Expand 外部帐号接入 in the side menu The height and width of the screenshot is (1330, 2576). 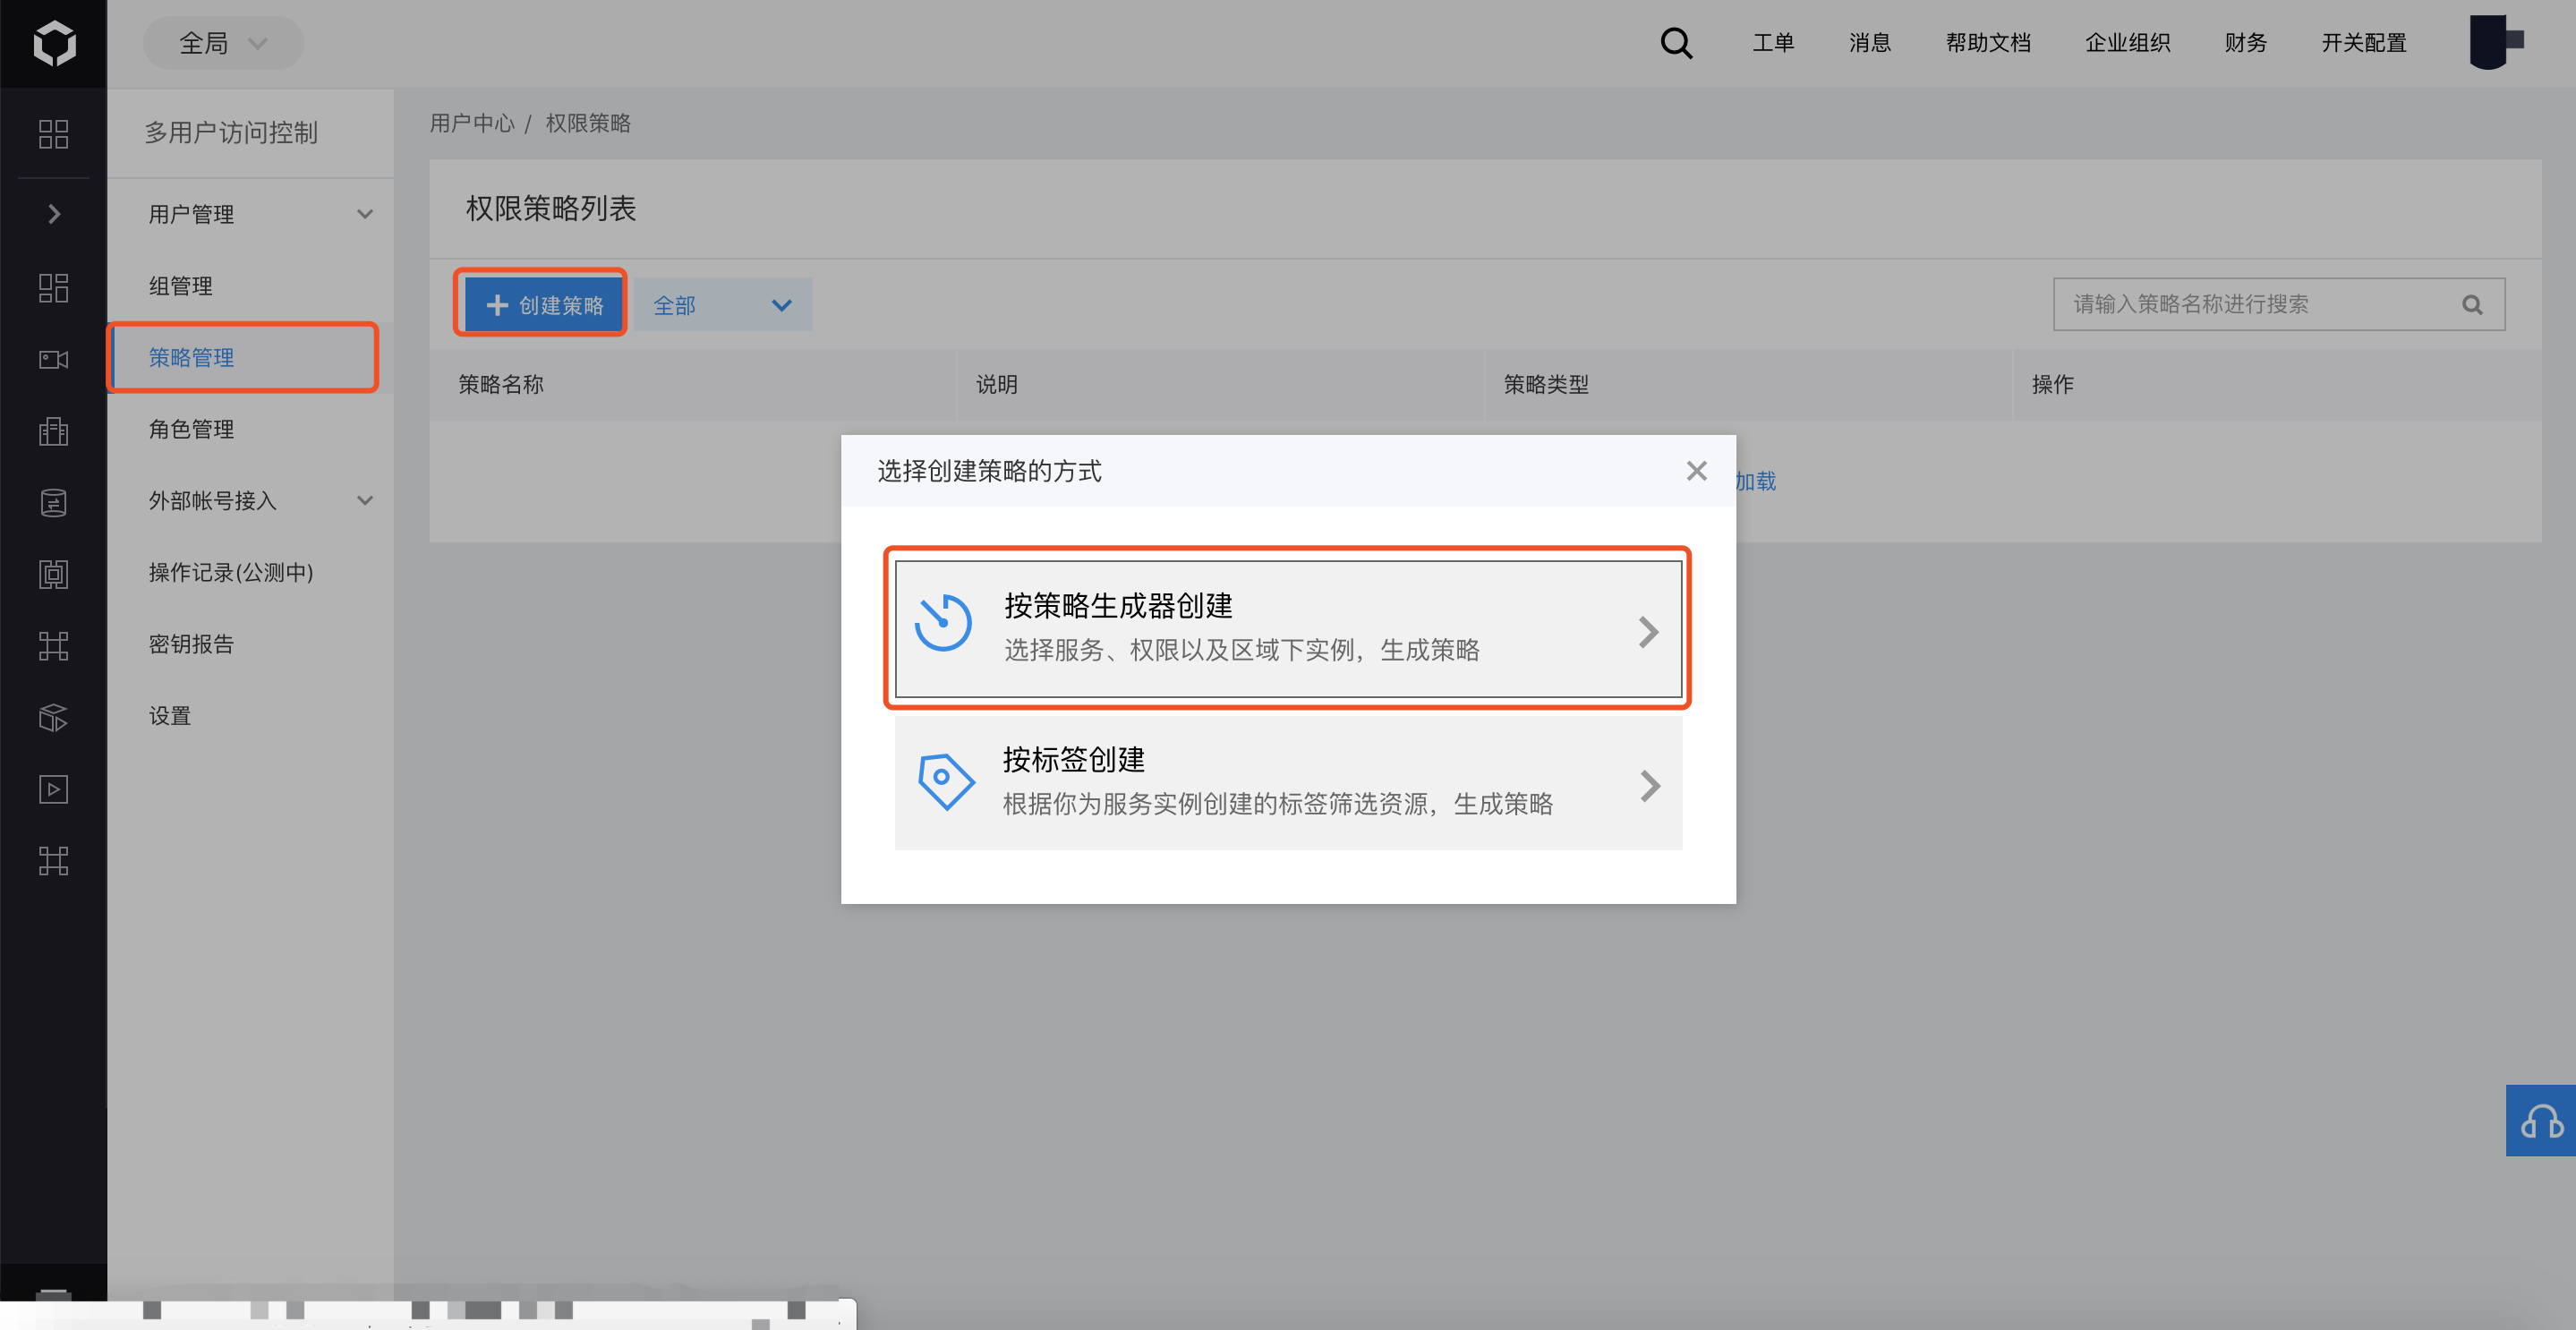tap(250, 500)
